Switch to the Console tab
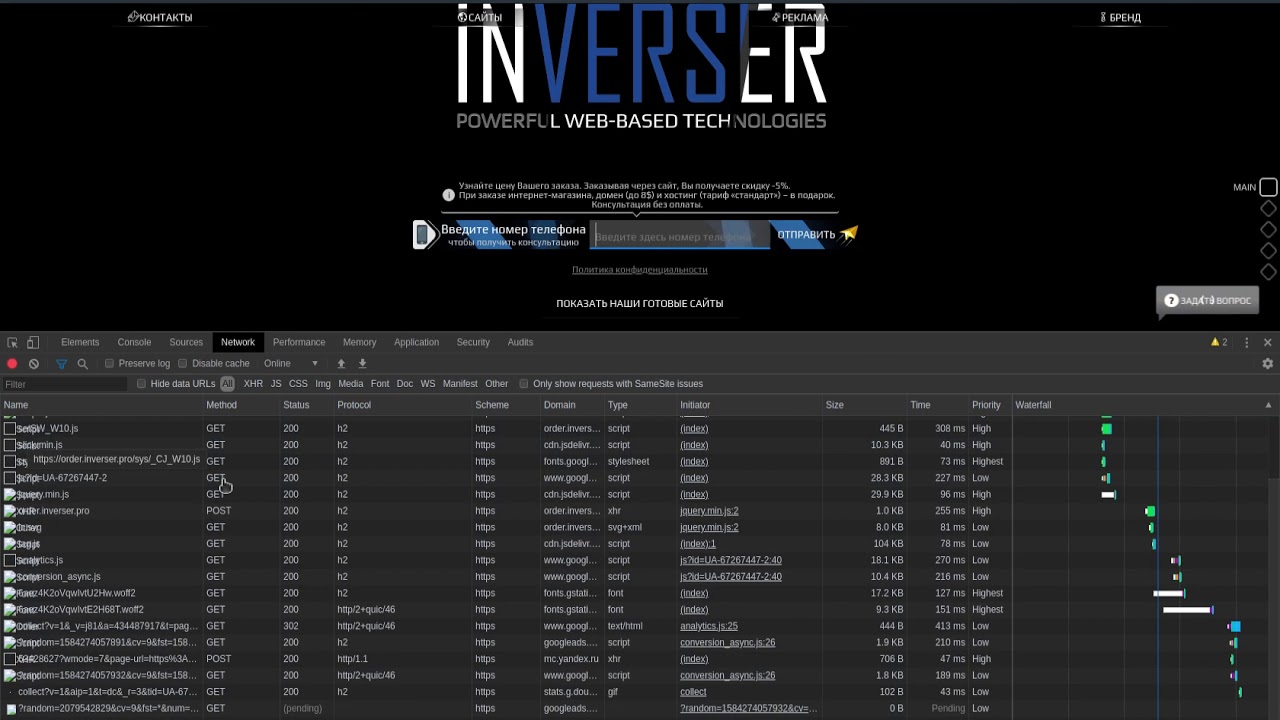Screen dimensions: 1280x720 click(x=134, y=342)
